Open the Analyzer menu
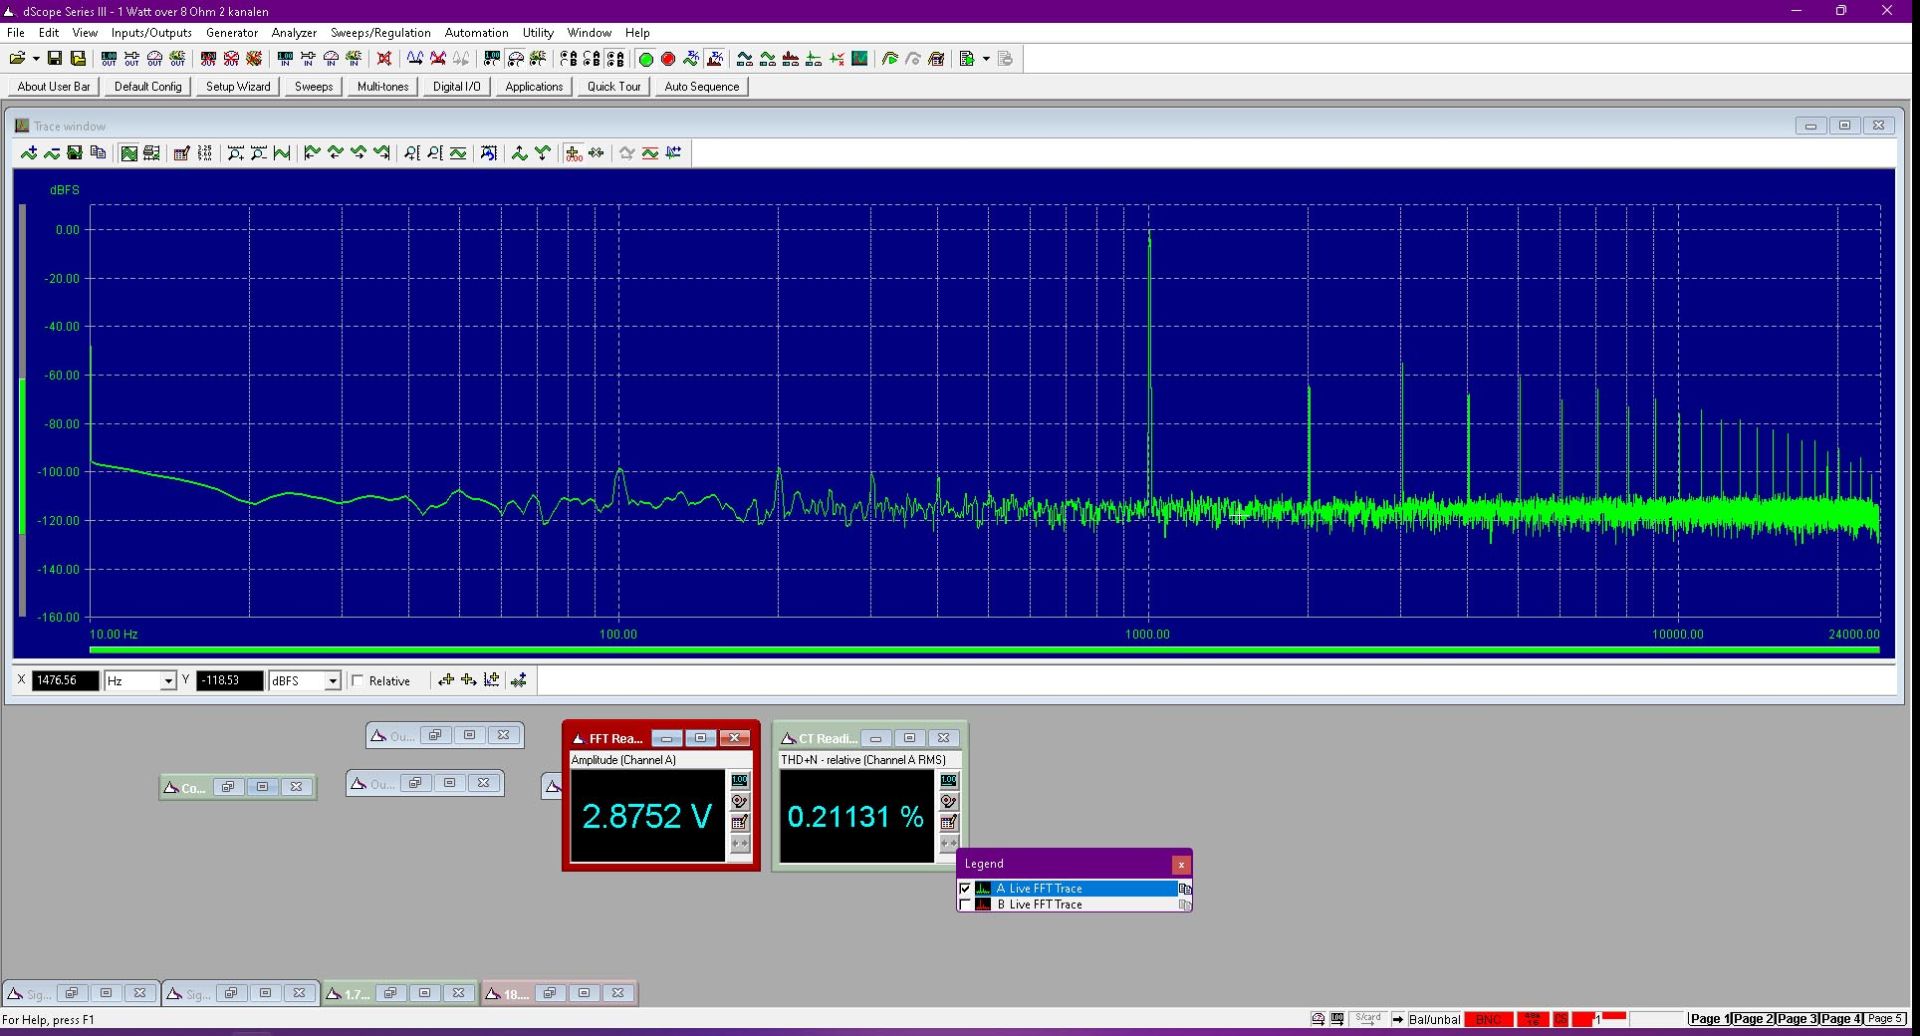 (x=294, y=33)
